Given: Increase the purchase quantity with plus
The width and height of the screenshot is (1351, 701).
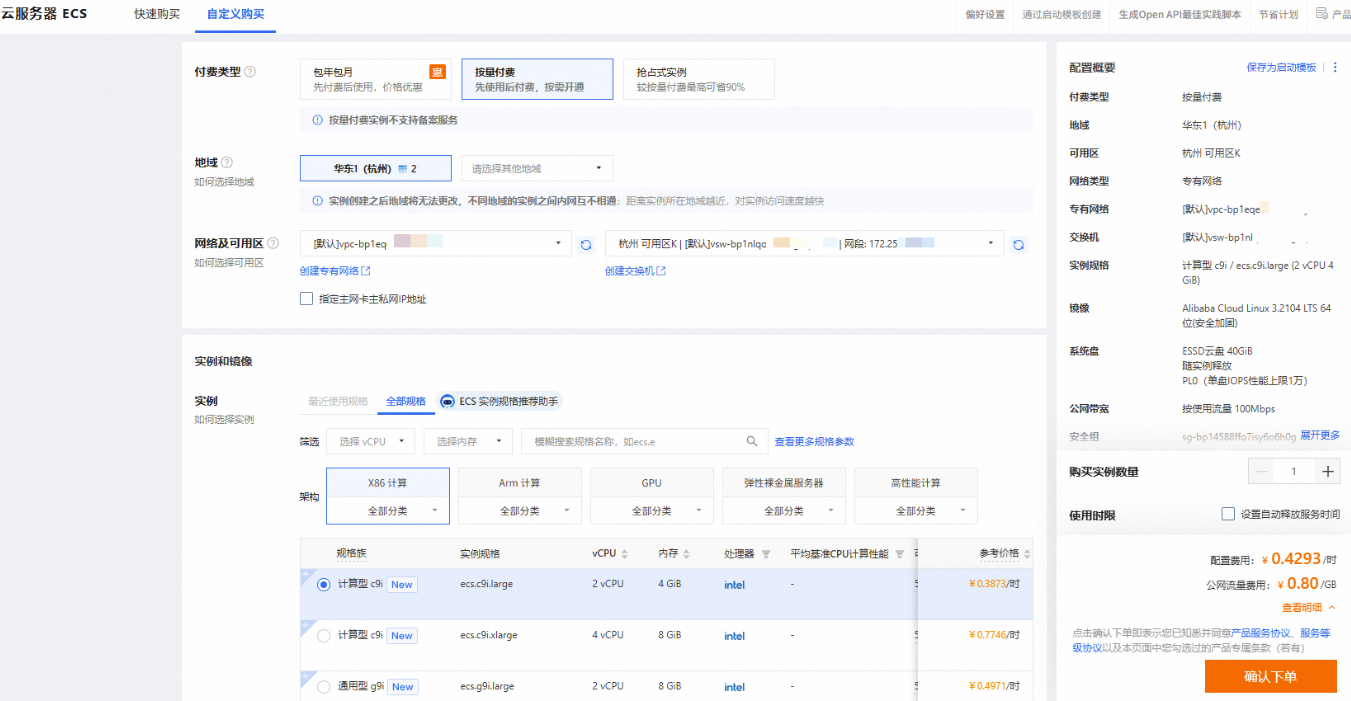Looking at the screenshot, I should coord(1328,472).
